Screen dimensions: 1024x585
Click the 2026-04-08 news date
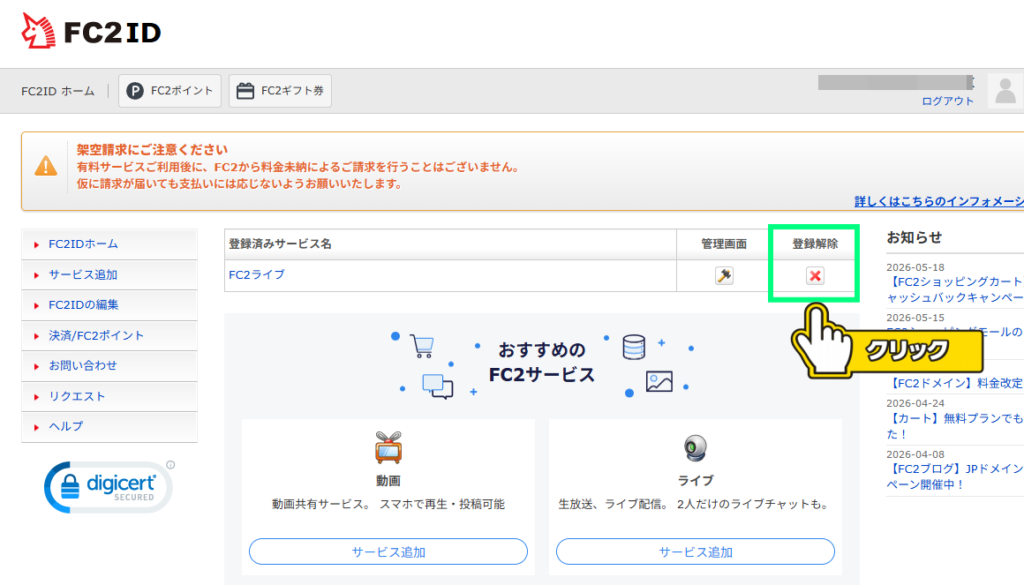(x=915, y=454)
